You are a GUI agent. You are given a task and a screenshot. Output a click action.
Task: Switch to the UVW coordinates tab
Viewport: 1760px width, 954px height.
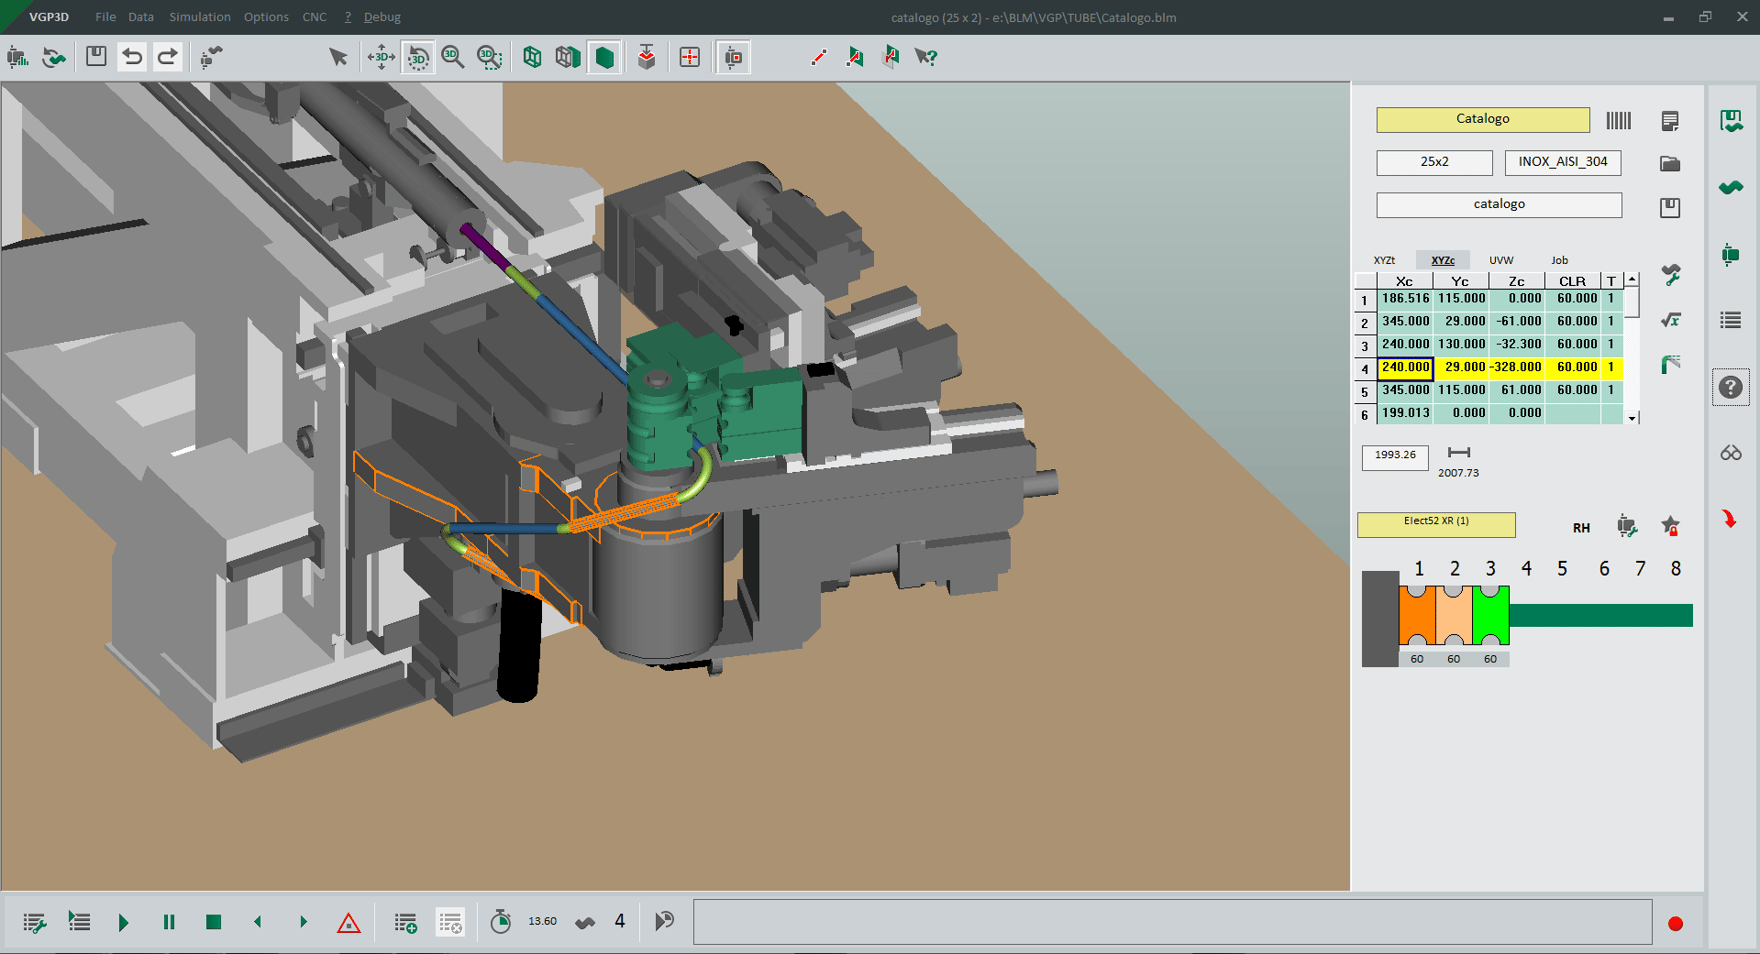coord(1501,260)
